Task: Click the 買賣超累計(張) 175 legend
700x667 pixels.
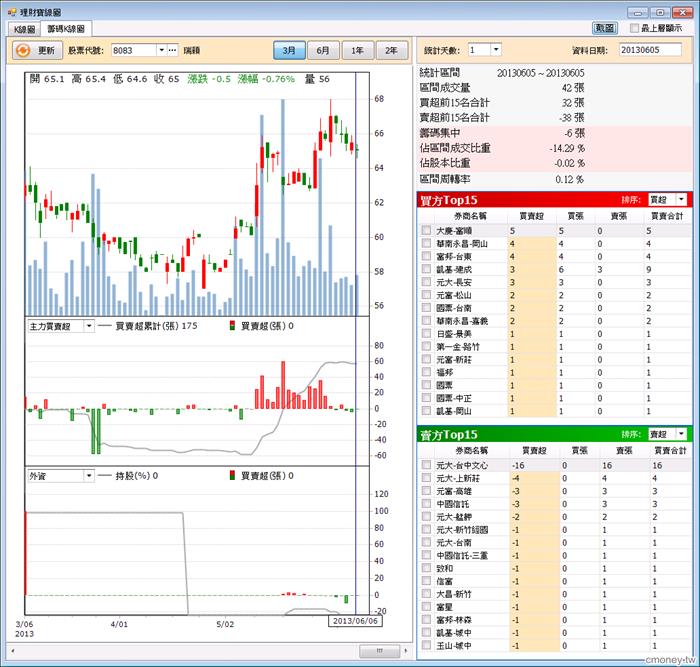Action: point(148,326)
